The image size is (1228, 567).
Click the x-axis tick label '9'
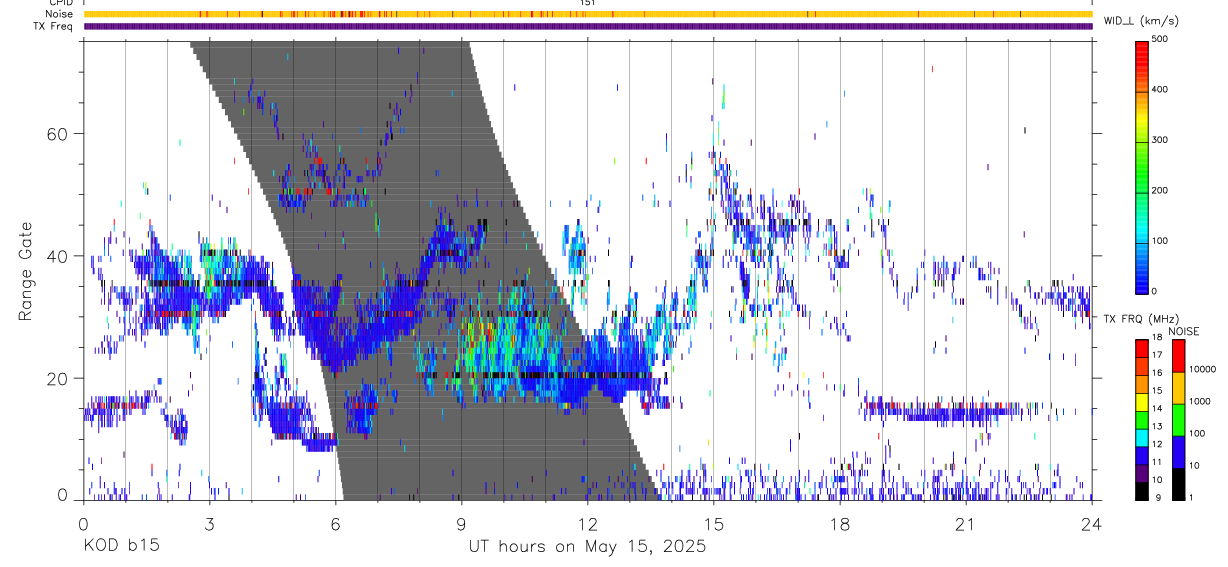click(x=461, y=525)
